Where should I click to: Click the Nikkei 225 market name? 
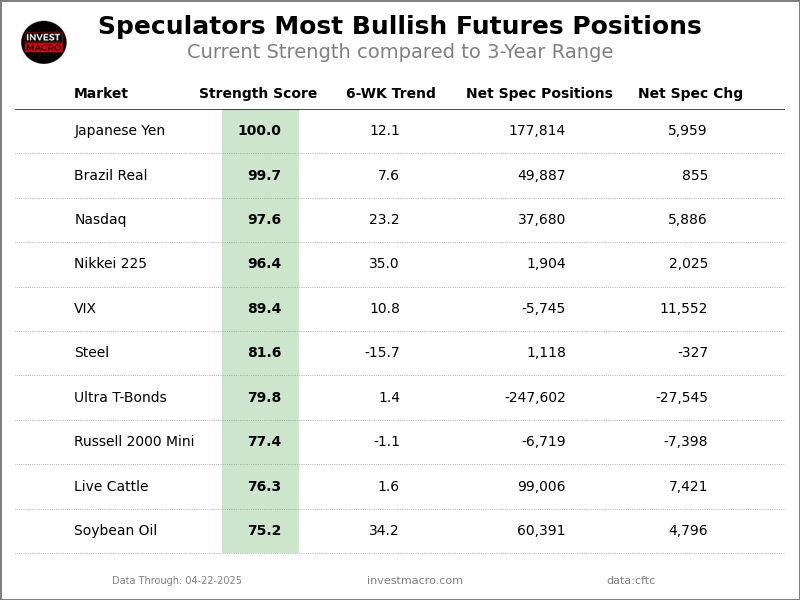click(110, 264)
